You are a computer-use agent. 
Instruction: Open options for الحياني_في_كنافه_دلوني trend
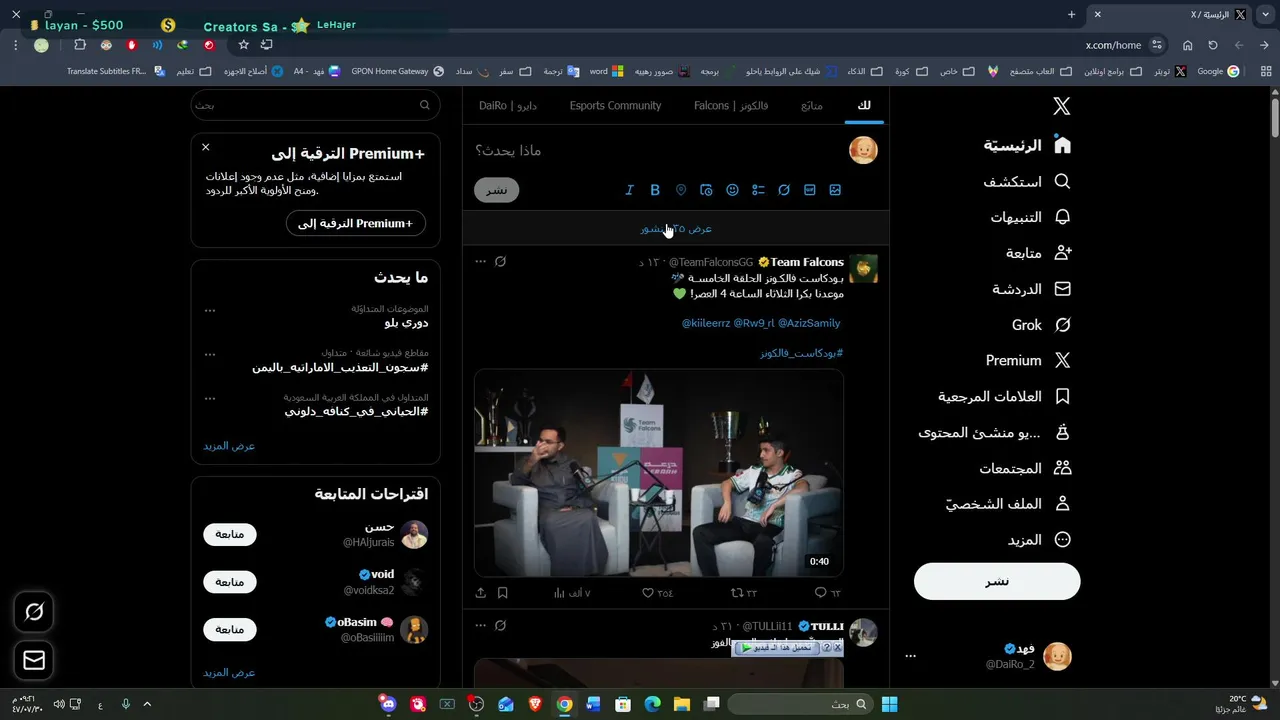click(x=210, y=398)
